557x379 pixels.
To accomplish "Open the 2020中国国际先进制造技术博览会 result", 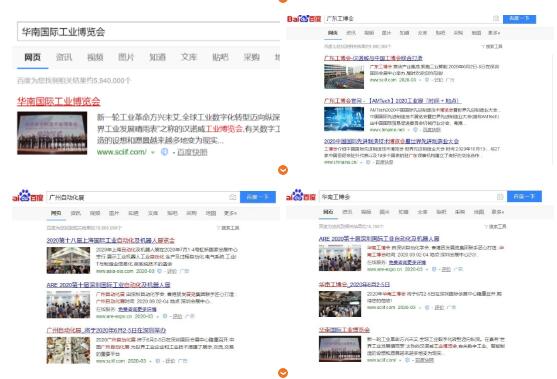I will tap(391, 141).
